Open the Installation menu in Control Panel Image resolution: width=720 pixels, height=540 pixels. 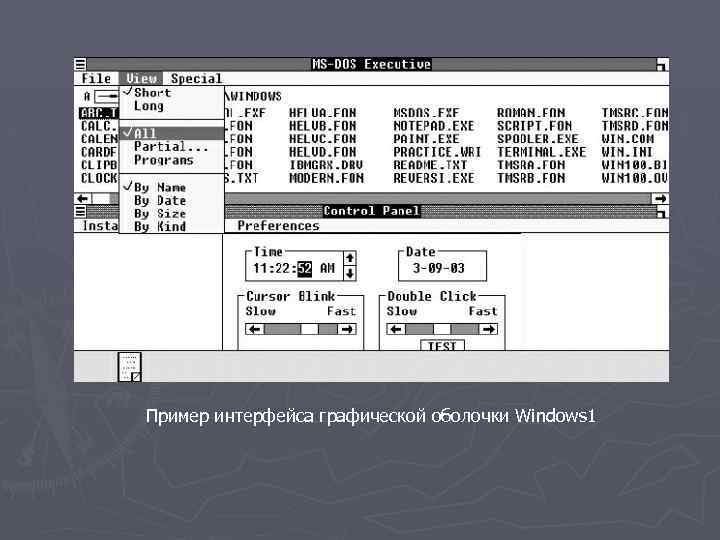pos(100,226)
